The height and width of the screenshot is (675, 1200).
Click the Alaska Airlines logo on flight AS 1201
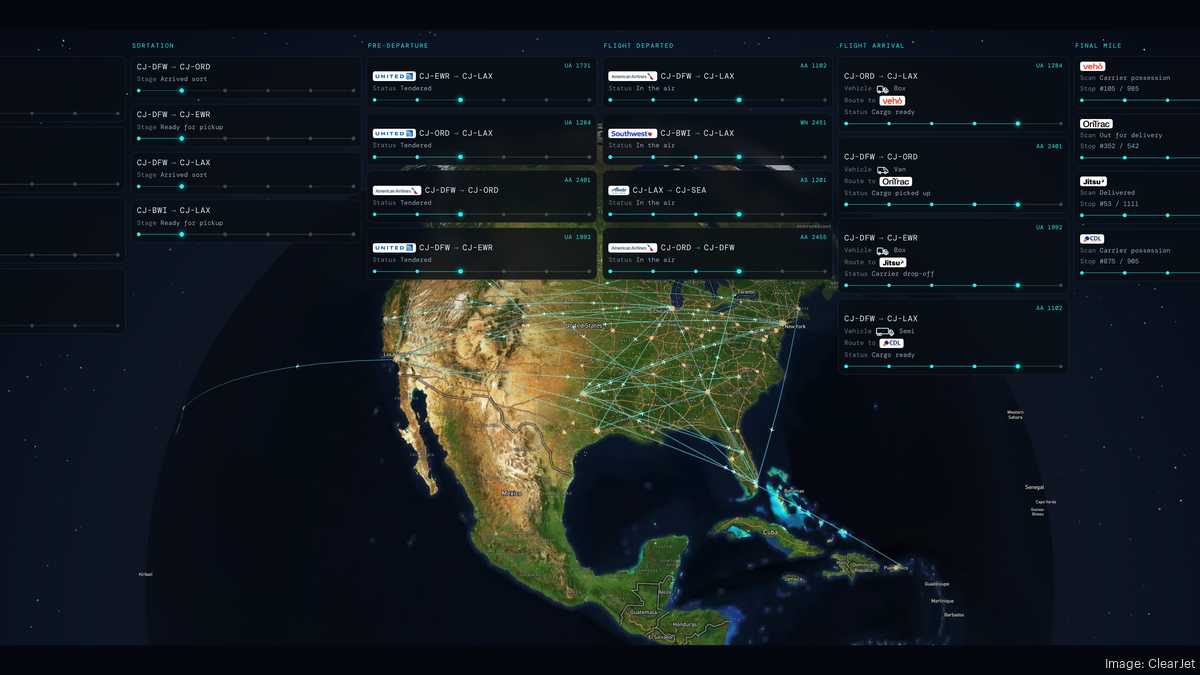pyautogui.click(x=619, y=190)
